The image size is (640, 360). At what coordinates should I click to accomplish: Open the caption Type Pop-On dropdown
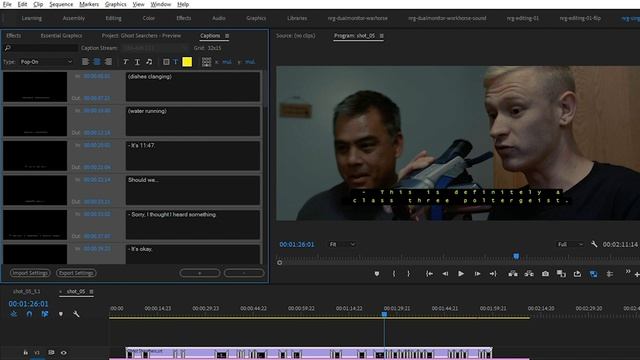pos(46,62)
